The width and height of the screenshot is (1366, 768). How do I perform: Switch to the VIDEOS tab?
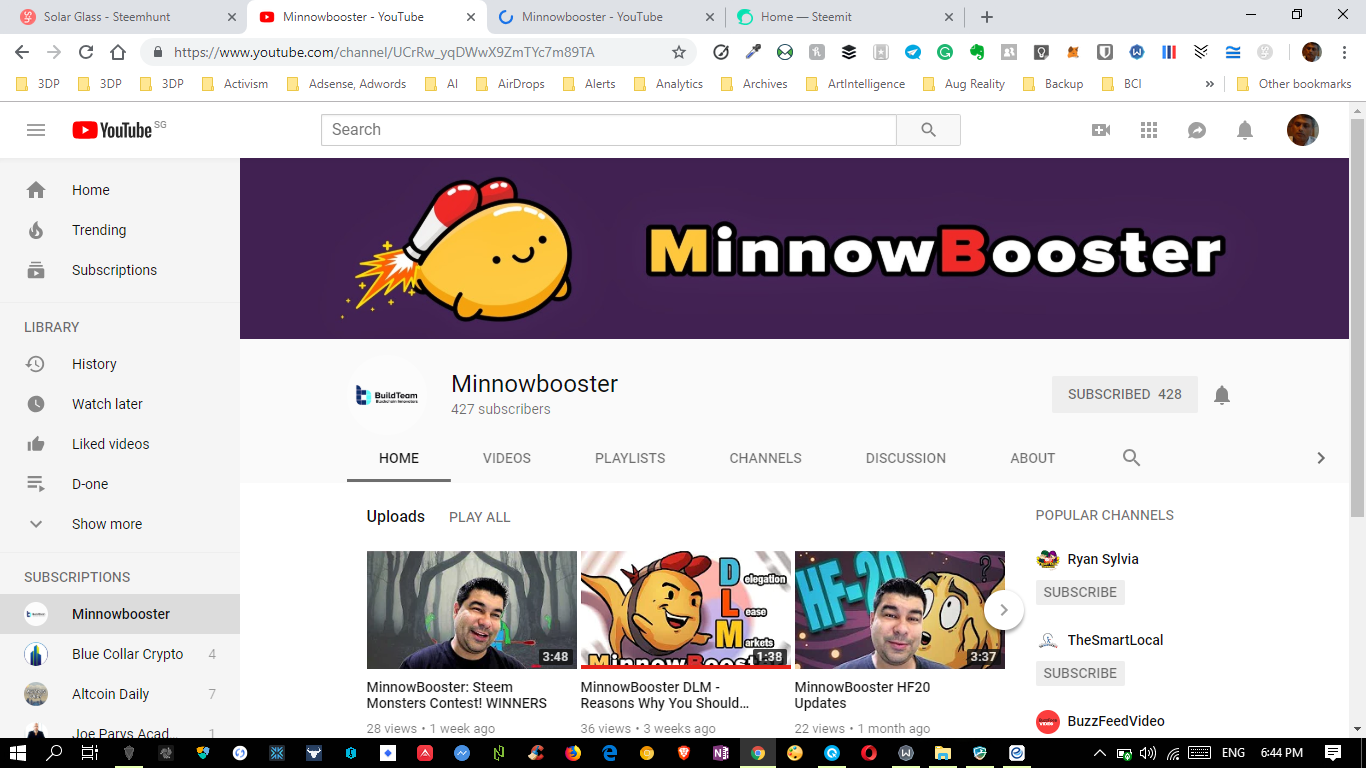(507, 458)
